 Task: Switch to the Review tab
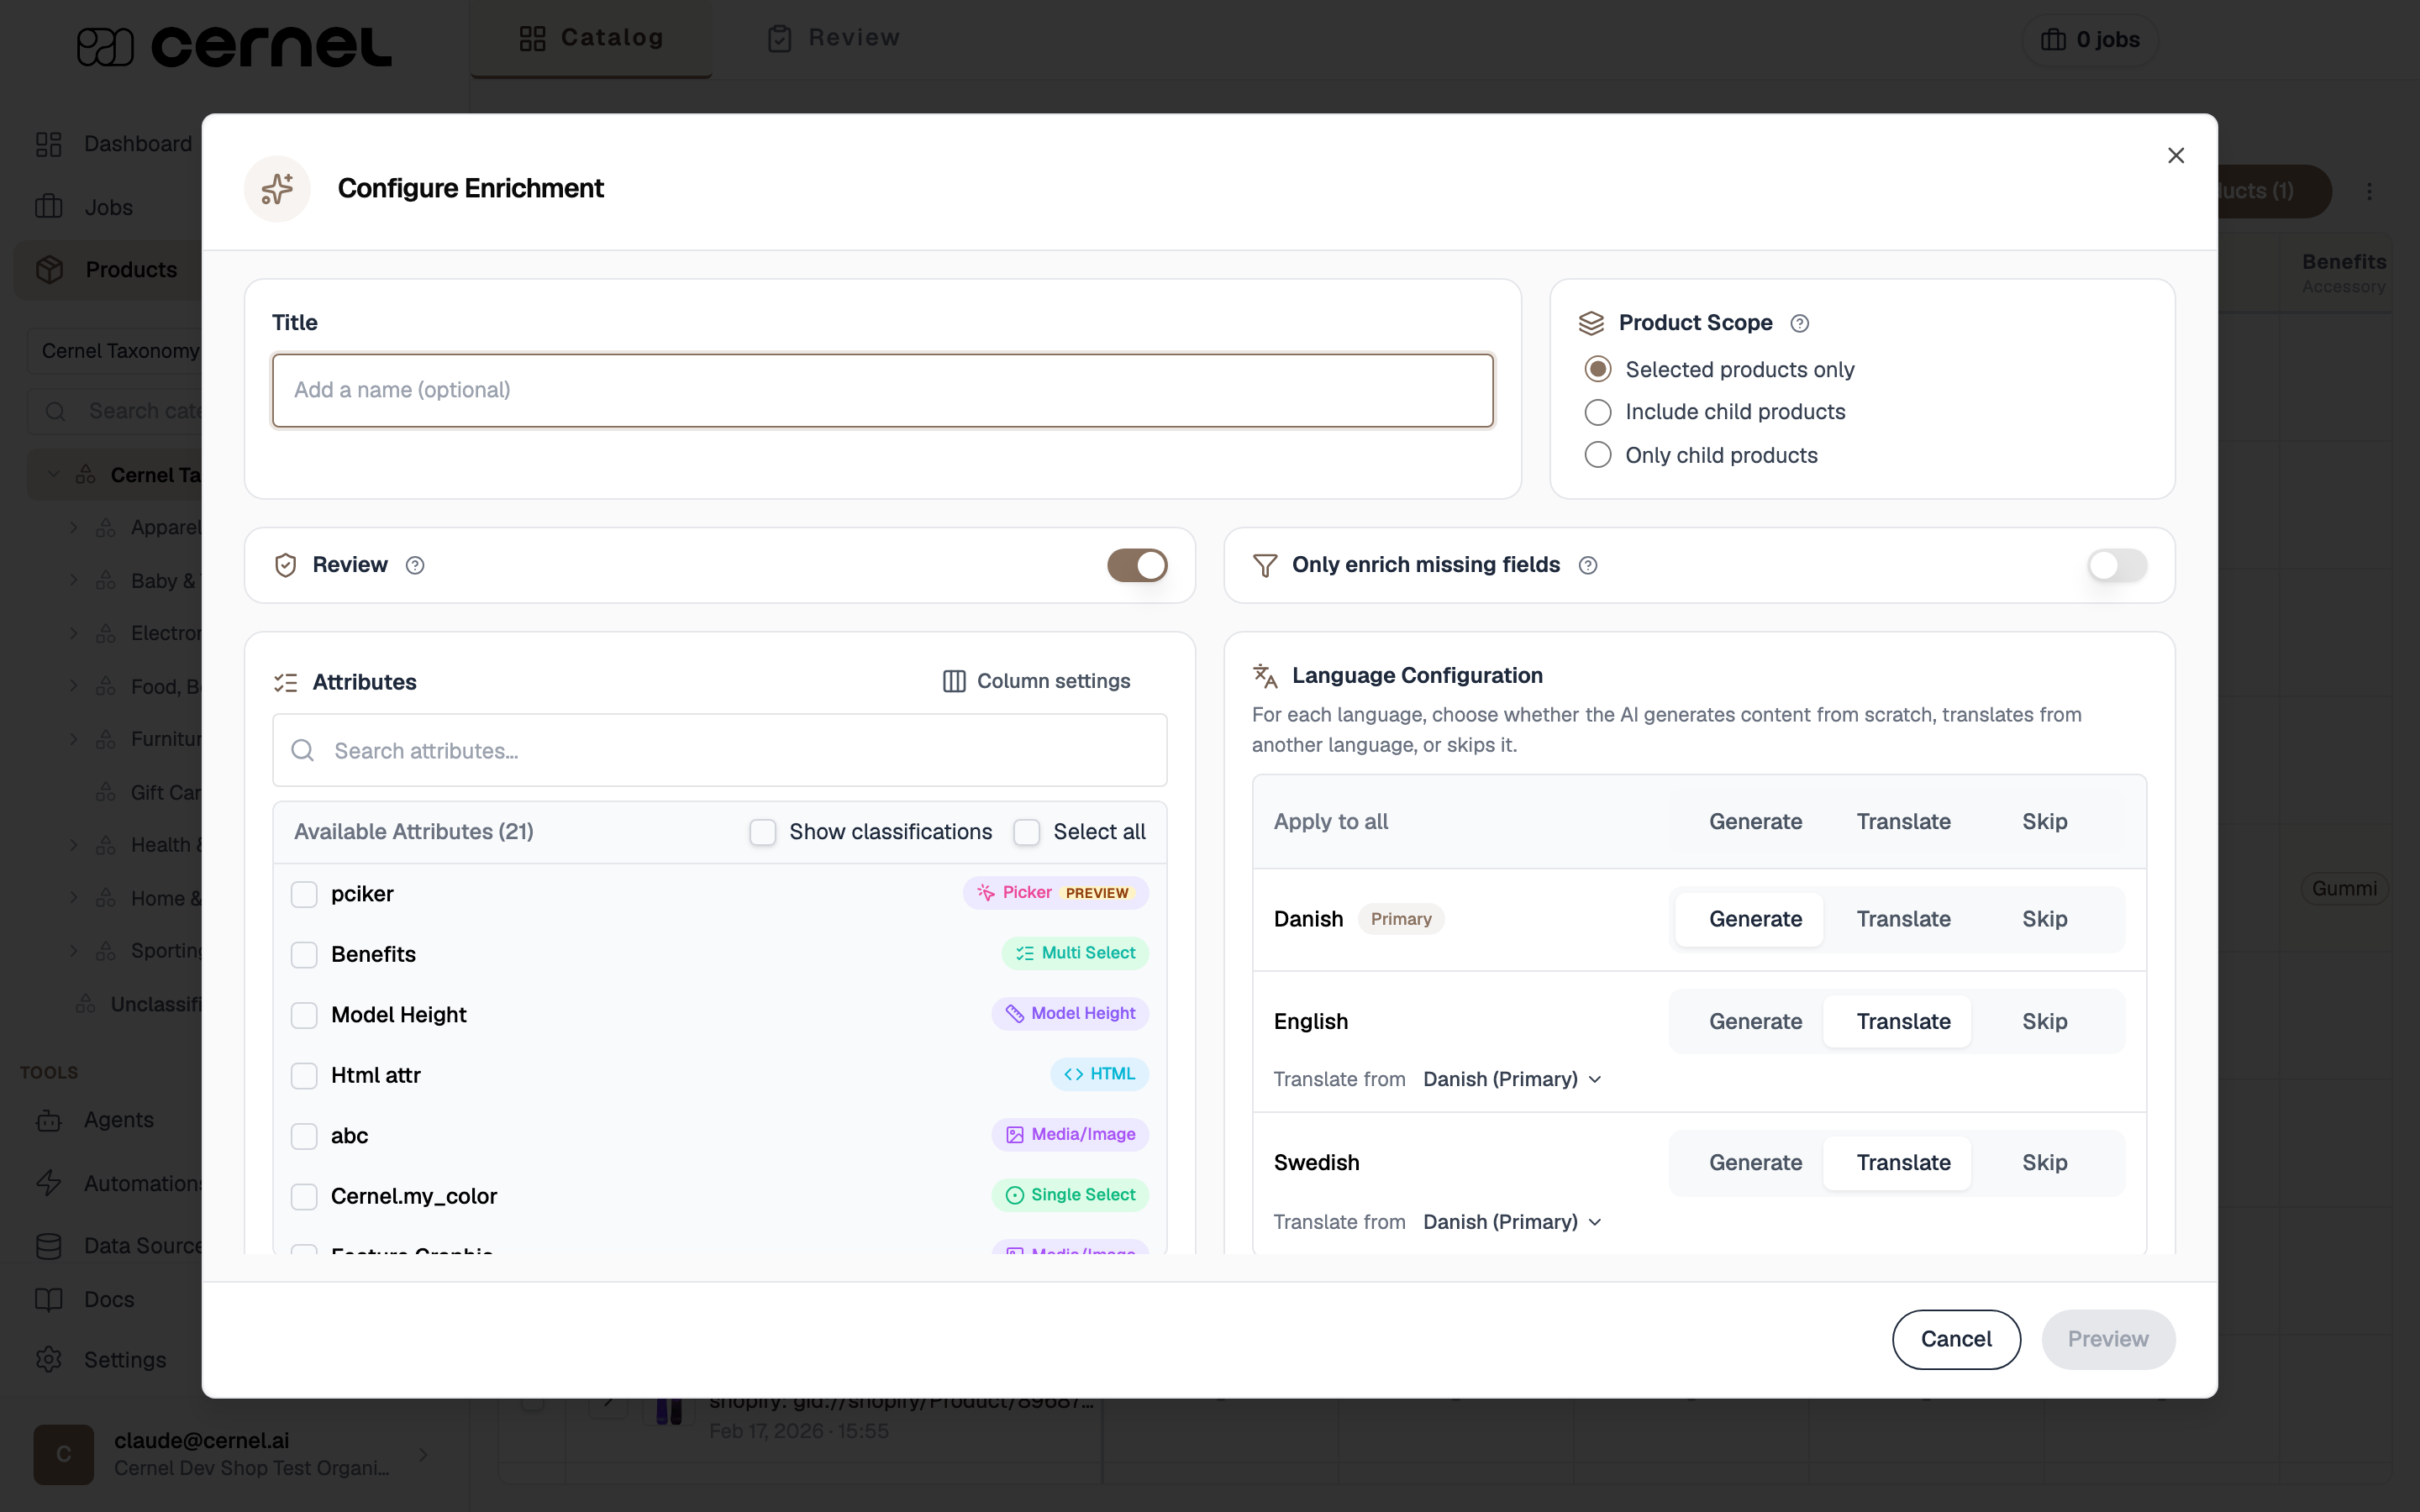[x=834, y=38]
